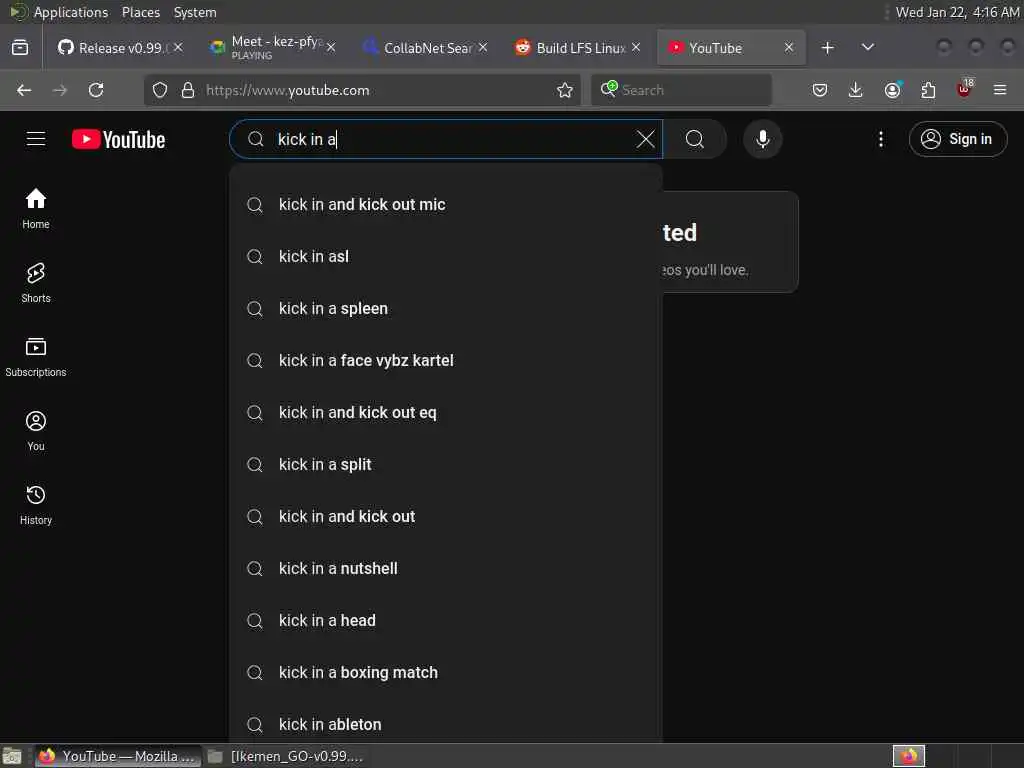1024x768 pixels.
Task: Select suggestion kick in a spleen
Action: tap(445, 308)
